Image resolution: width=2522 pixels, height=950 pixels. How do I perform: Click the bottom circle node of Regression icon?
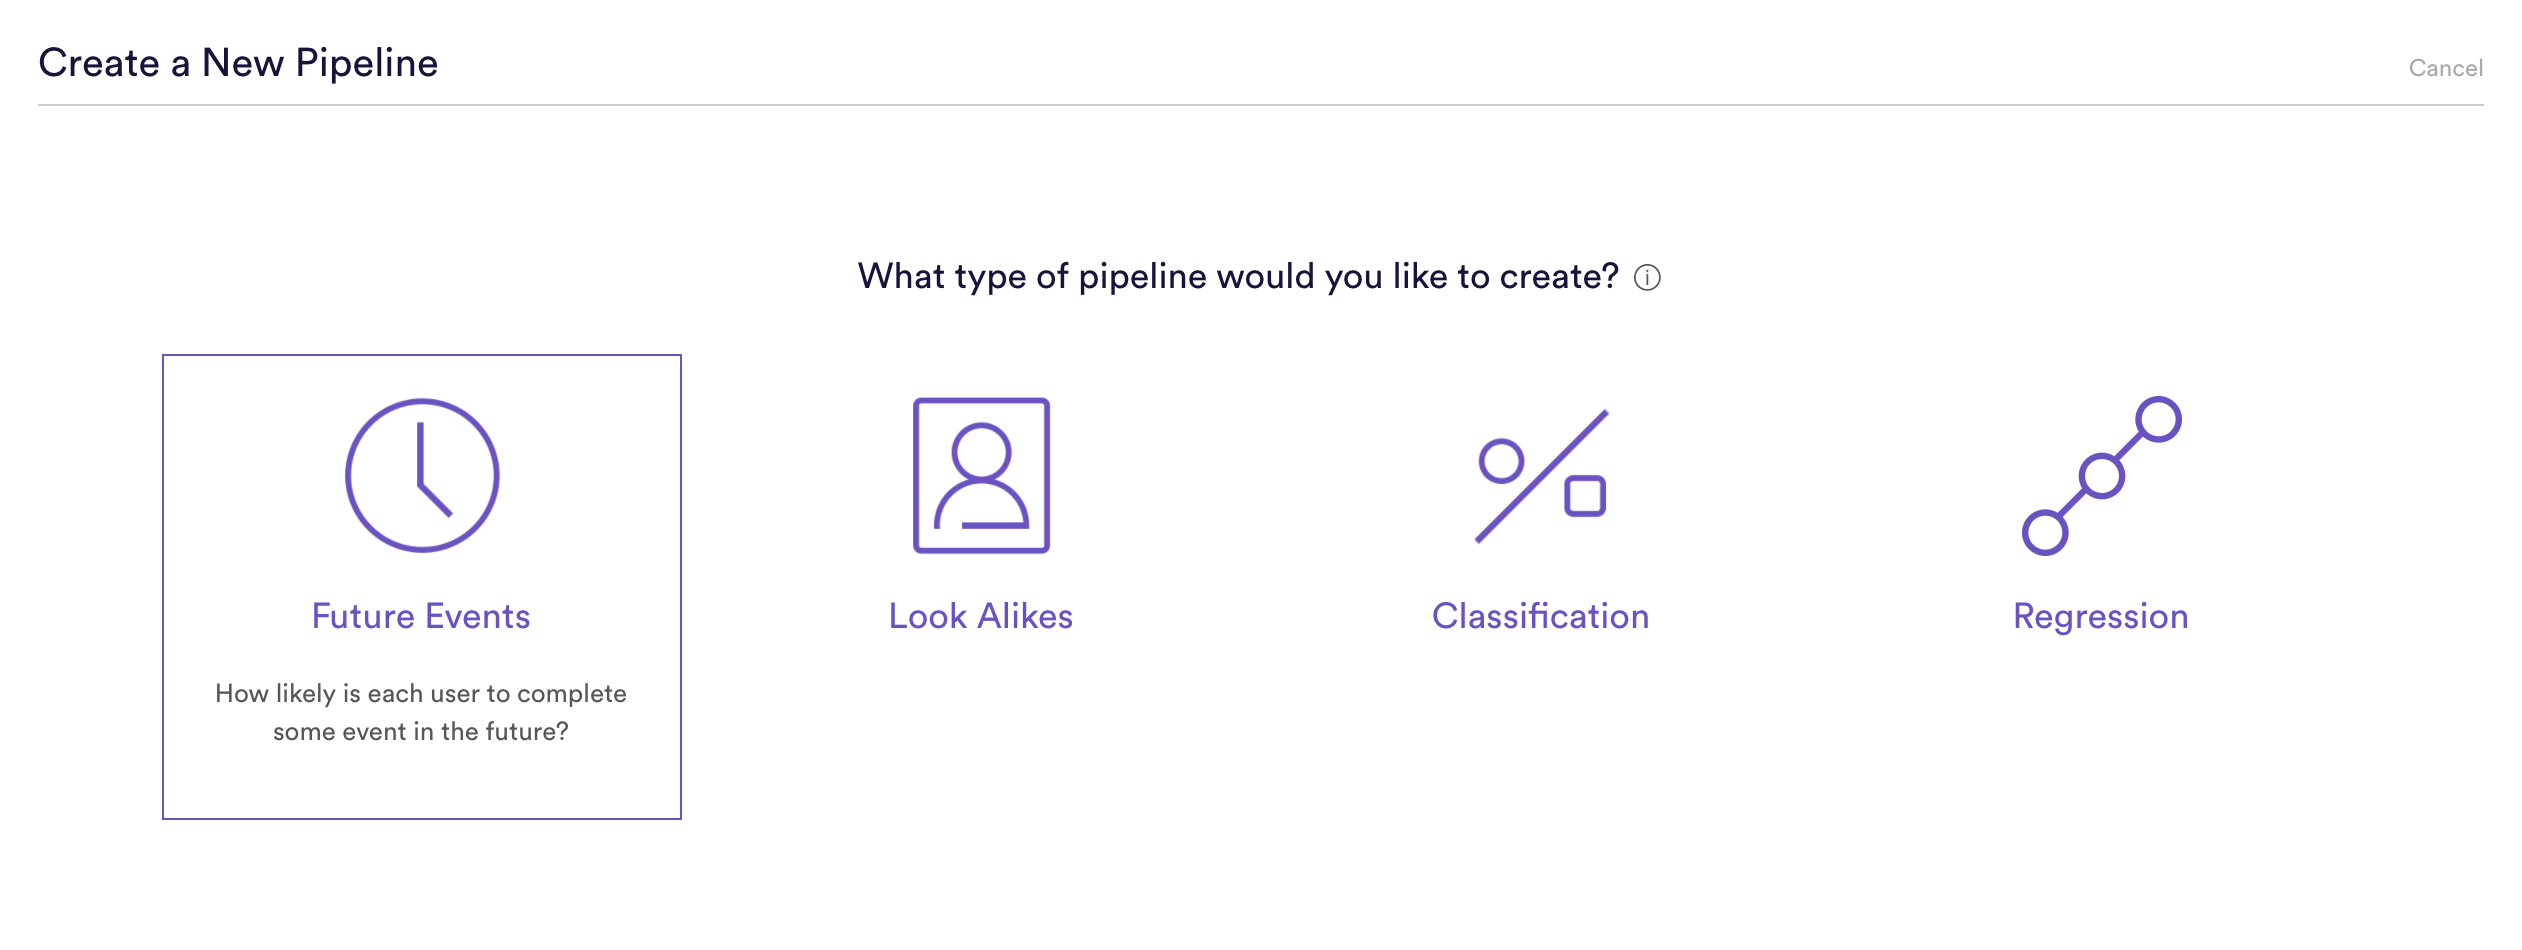tap(2045, 532)
